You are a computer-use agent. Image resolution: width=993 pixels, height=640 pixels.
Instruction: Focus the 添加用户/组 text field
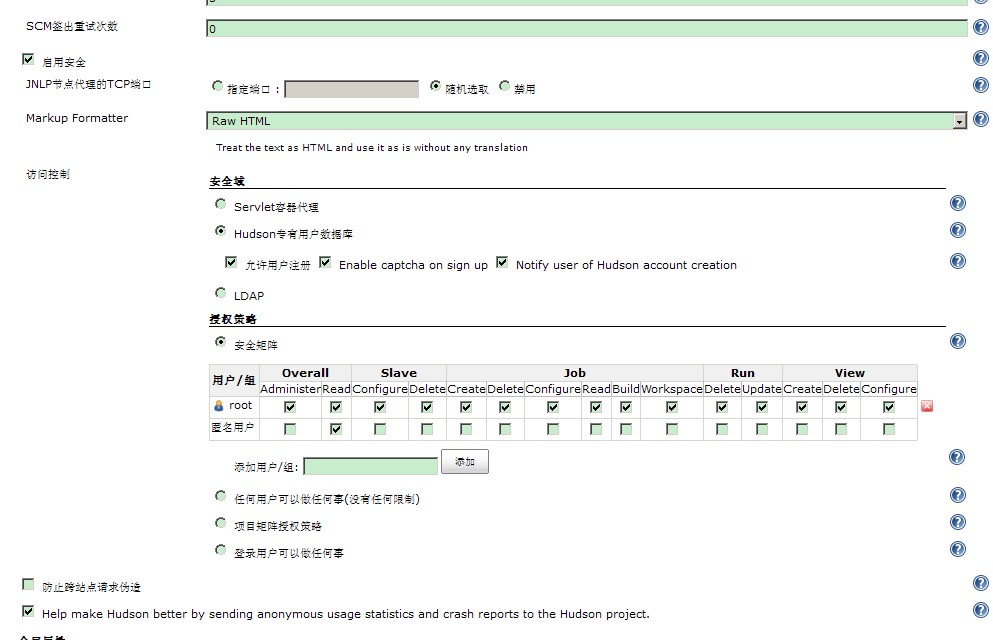click(370, 467)
